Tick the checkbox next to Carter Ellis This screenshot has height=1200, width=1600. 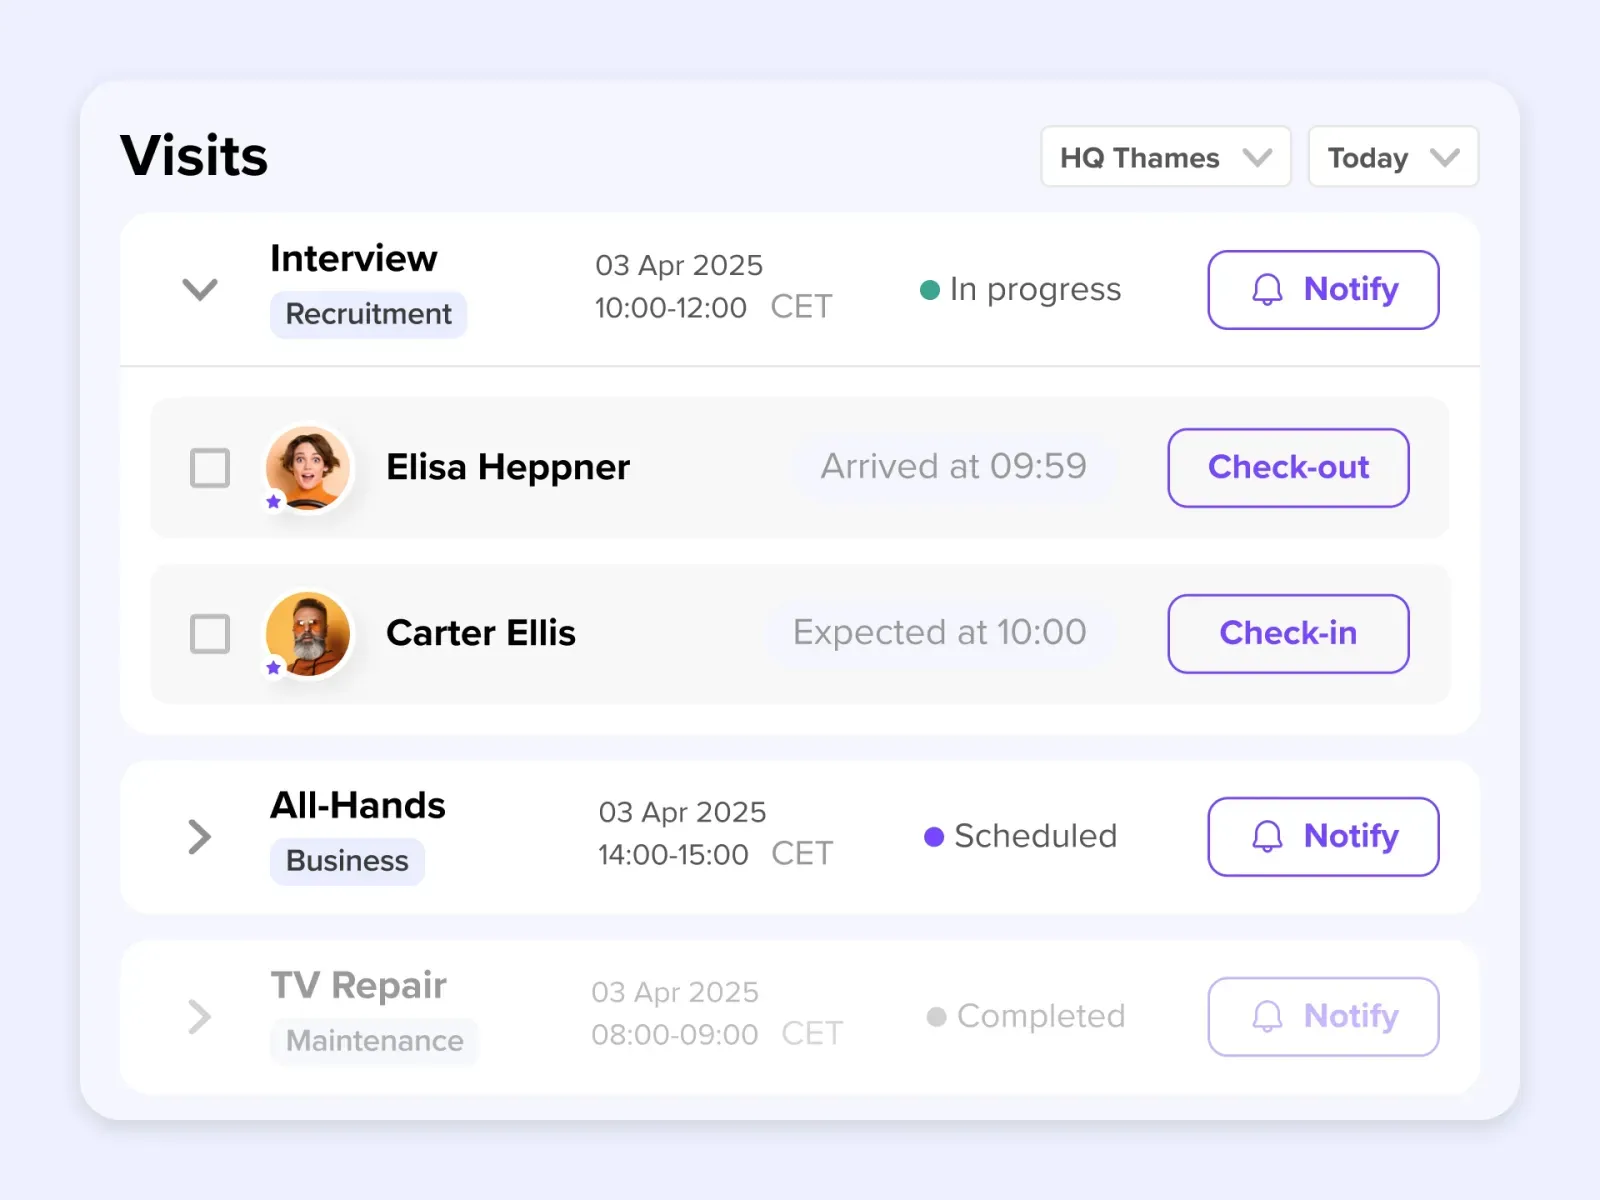click(210, 634)
